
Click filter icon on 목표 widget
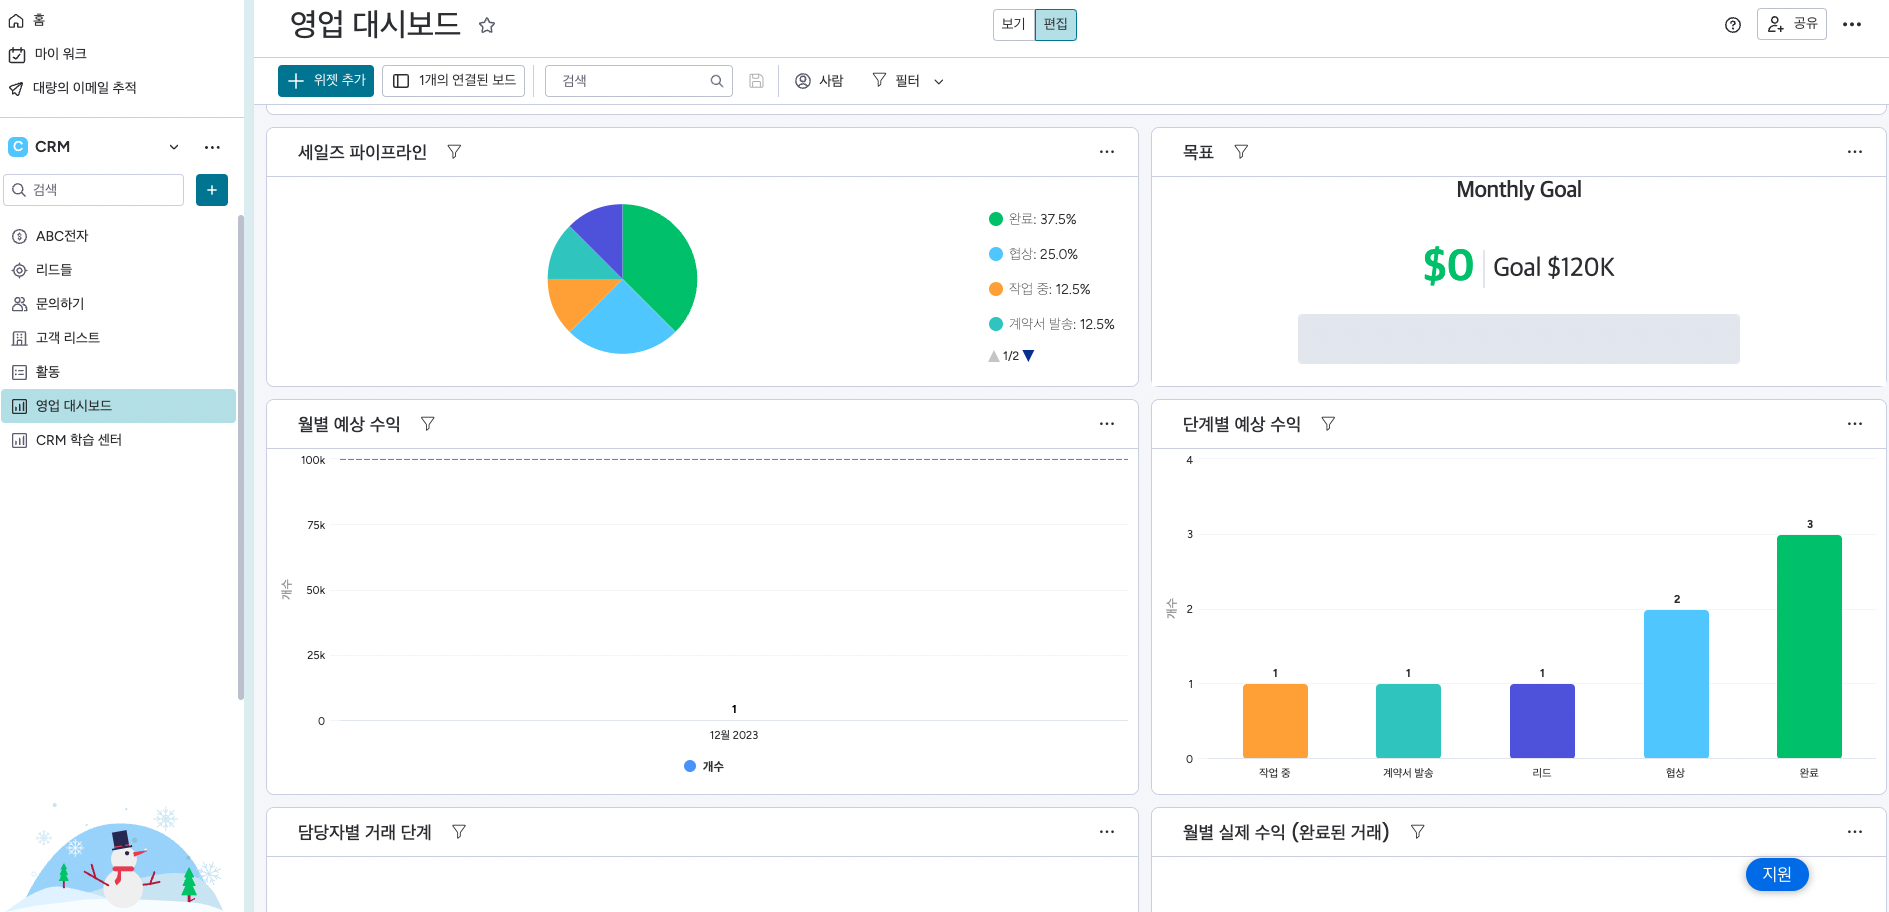click(1241, 152)
